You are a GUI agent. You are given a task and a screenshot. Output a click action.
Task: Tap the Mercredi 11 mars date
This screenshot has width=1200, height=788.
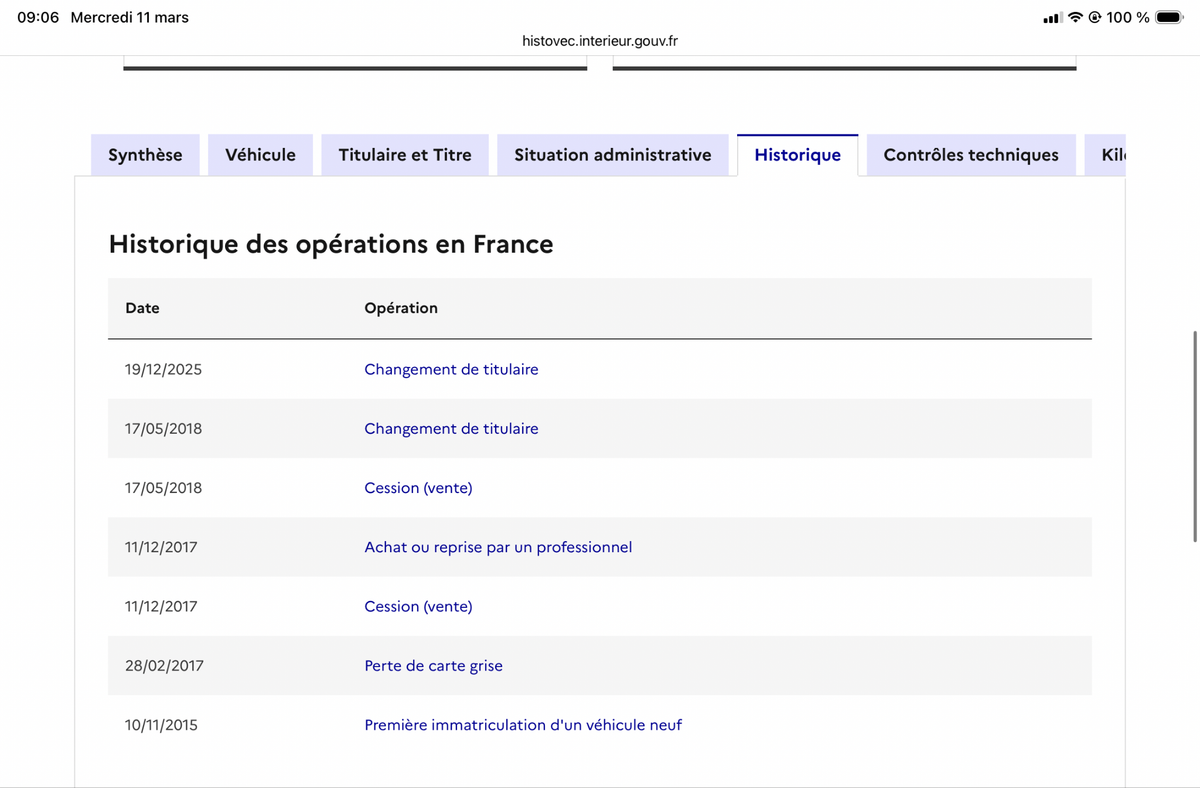[130, 17]
